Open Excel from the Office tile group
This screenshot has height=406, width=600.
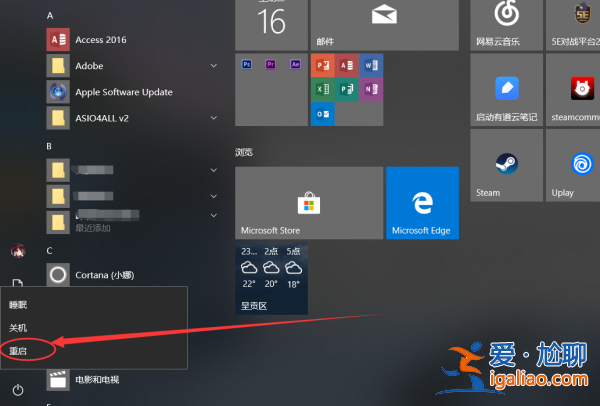click(323, 90)
